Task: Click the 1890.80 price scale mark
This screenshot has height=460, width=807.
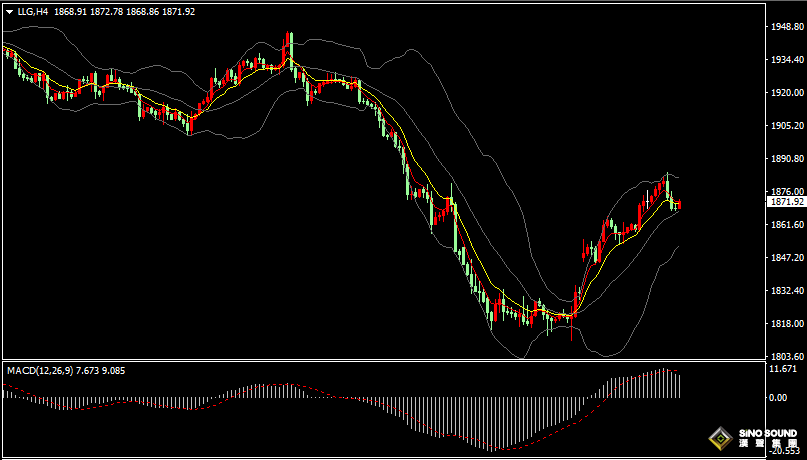Action: click(x=786, y=159)
